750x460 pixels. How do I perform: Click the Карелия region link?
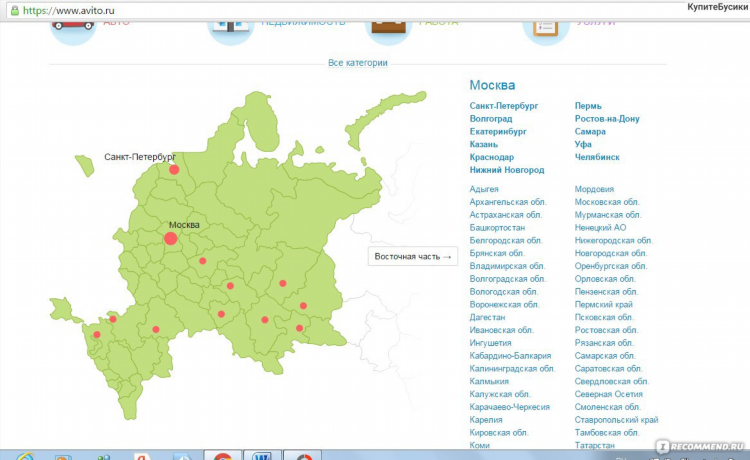click(x=486, y=420)
